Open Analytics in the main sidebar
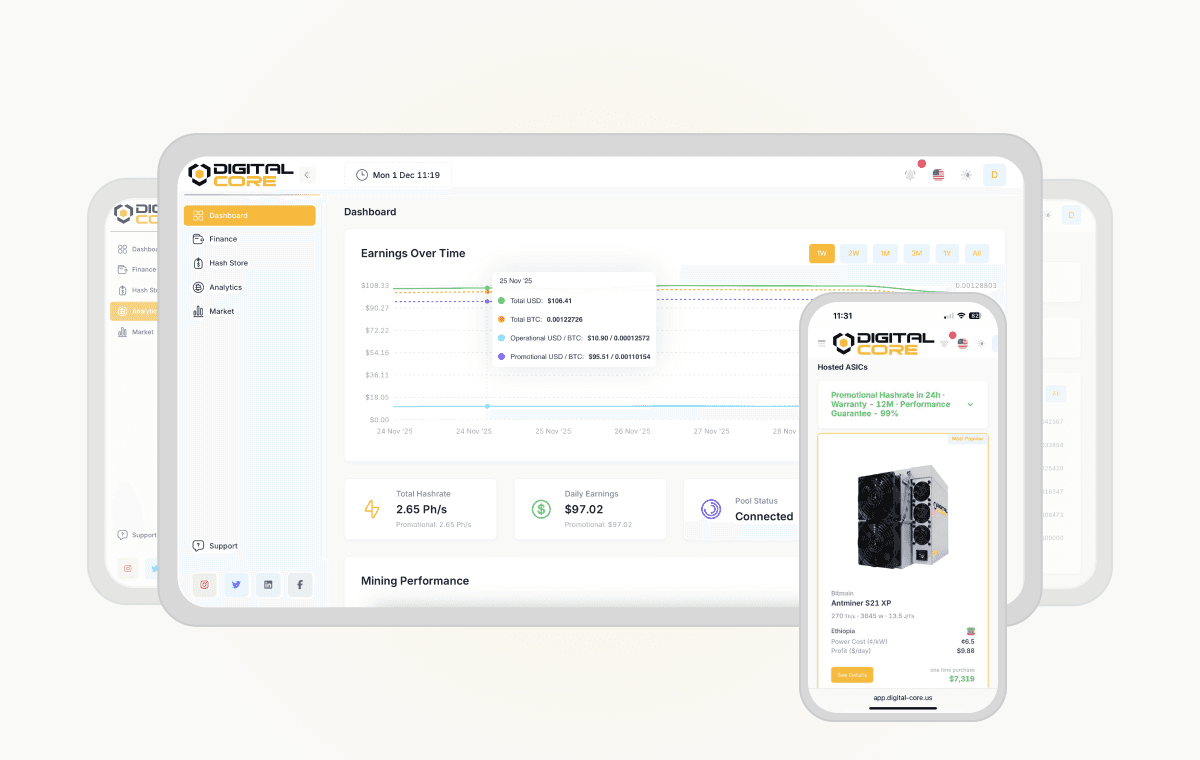The height and width of the screenshot is (760, 1200). click(250, 287)
